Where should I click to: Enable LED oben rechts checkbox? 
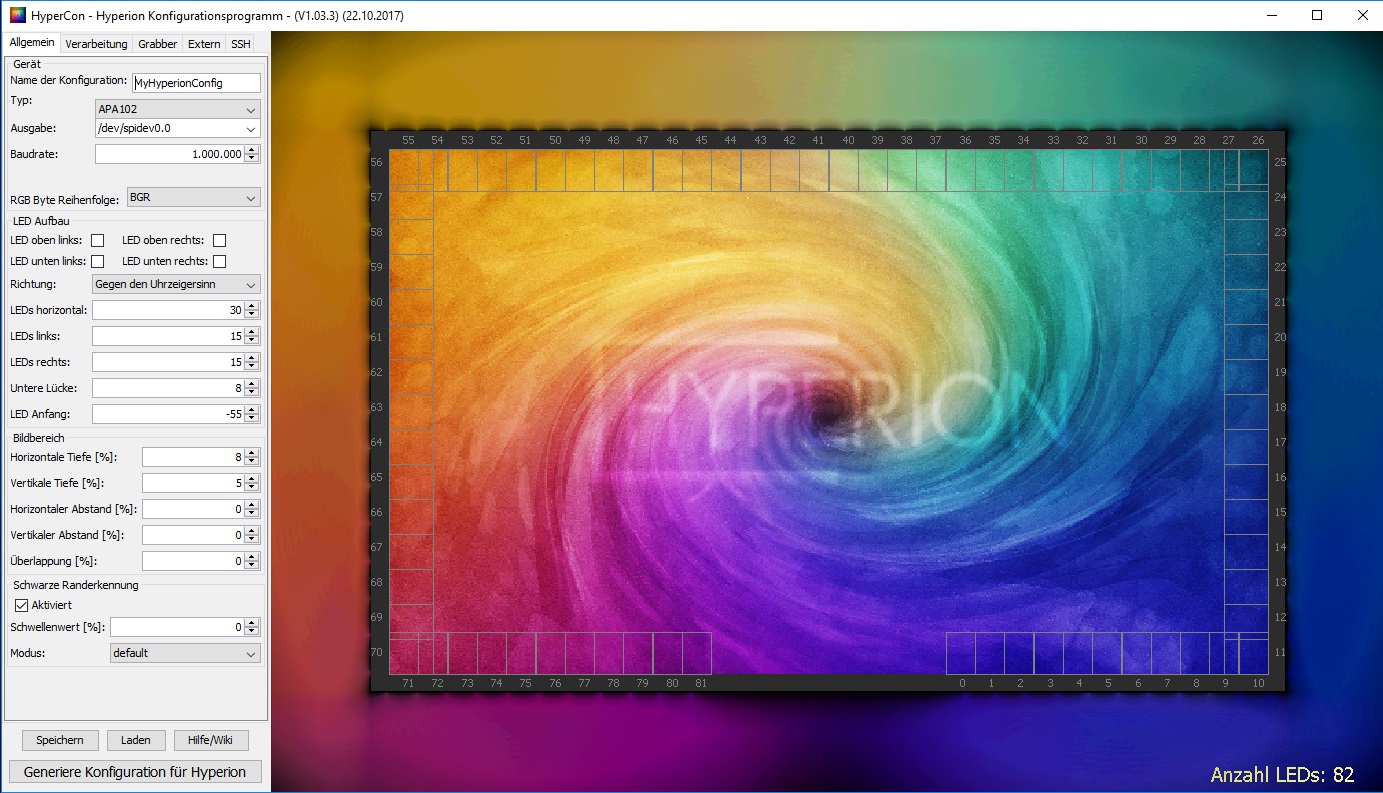point(220,240)
